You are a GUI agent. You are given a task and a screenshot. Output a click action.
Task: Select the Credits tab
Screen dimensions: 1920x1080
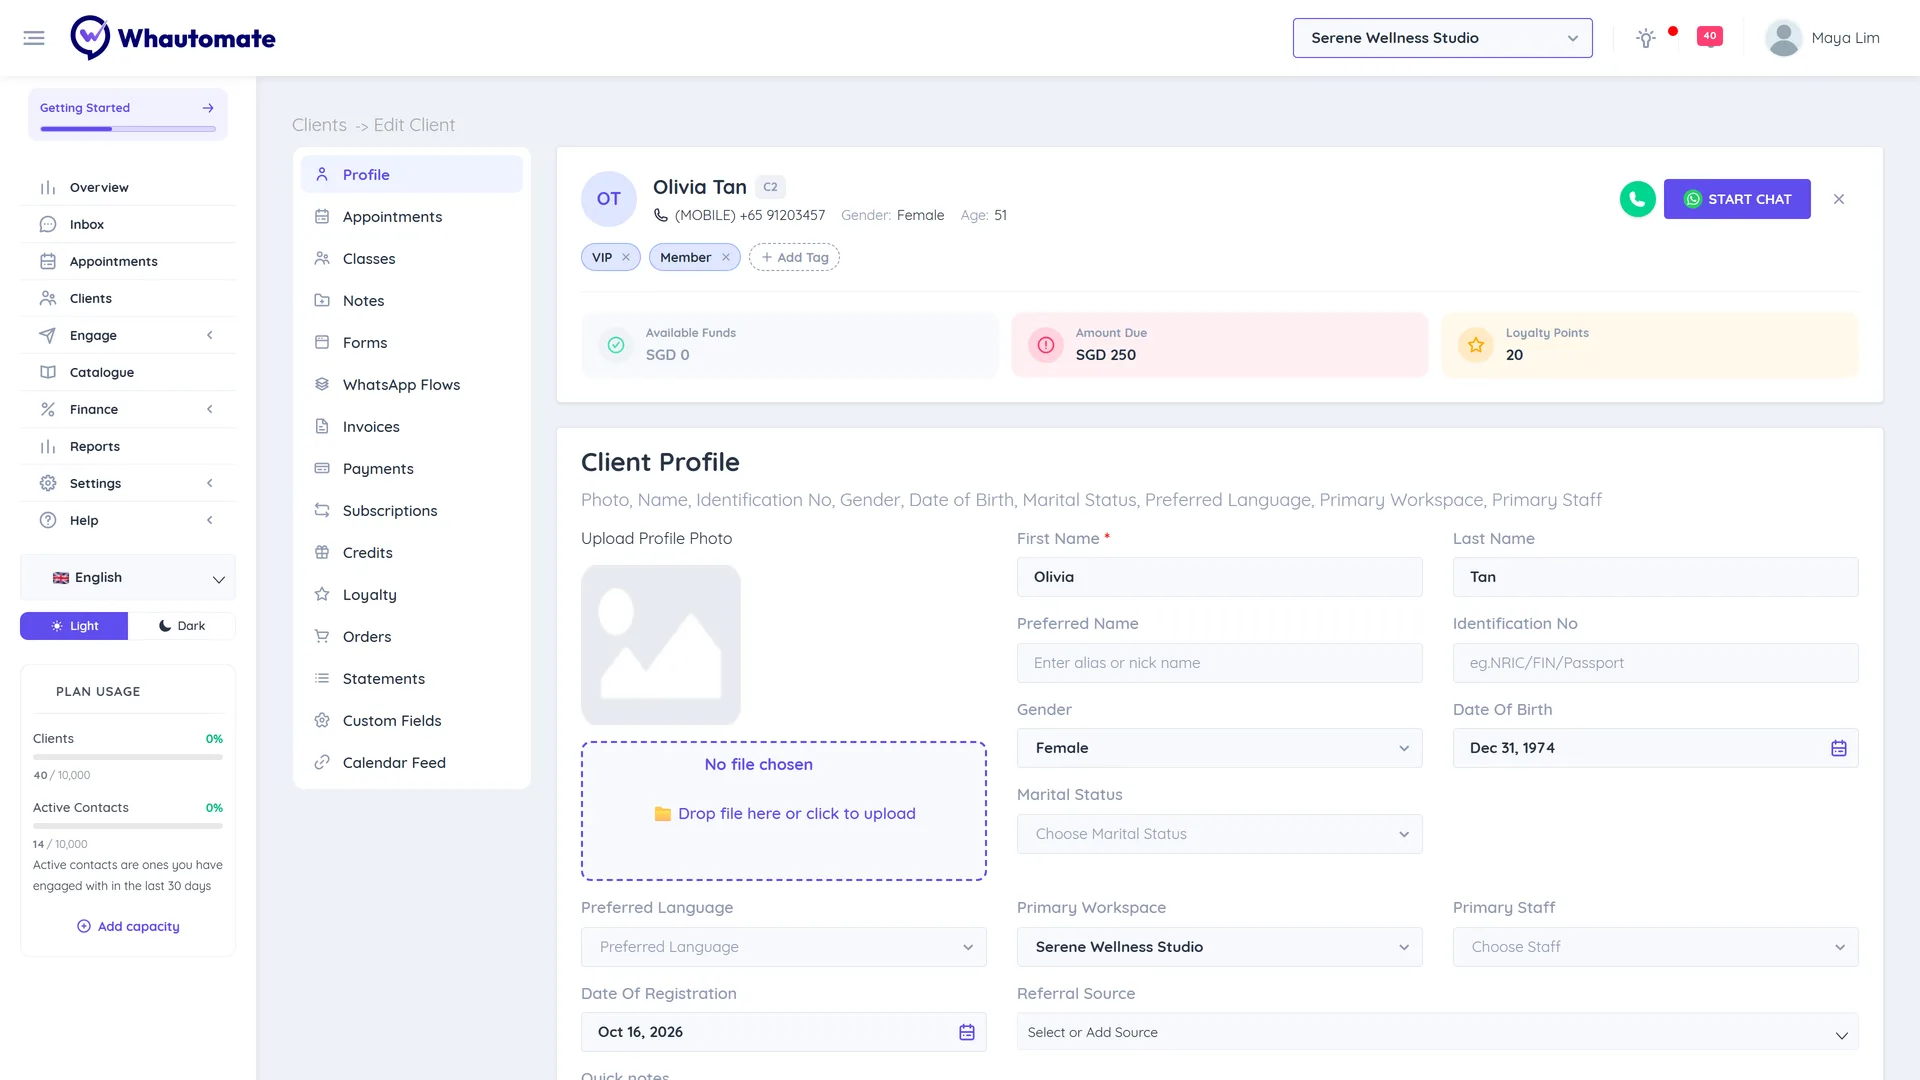pos(411,552)
